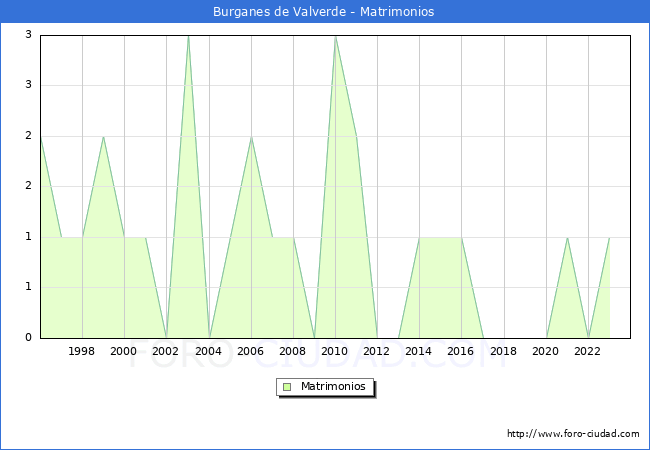Click the 2020 x-axis label
The width and height of the screenshot is (650, 450).
pos(546,351)
